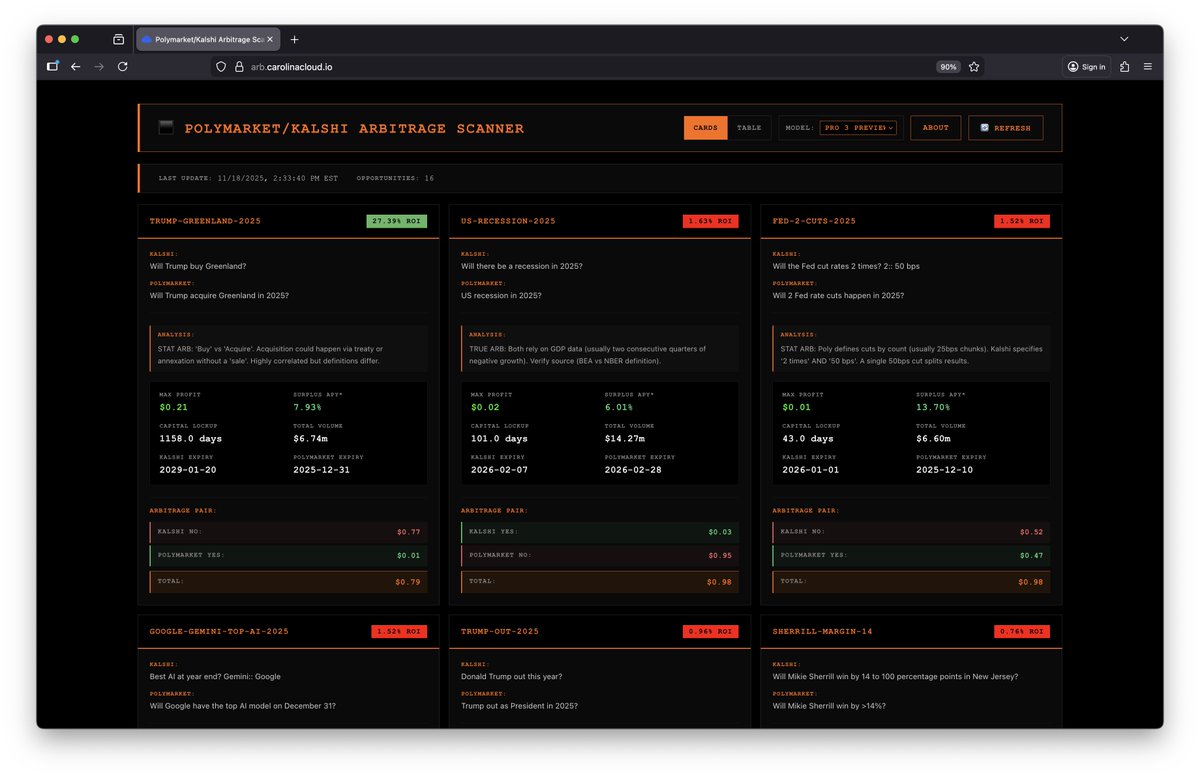This screenshot has width=1200, height=777.
Task: Select the Polymarket/Kalshi Arbitrage browser tab
Action: [x=208, y=39]
